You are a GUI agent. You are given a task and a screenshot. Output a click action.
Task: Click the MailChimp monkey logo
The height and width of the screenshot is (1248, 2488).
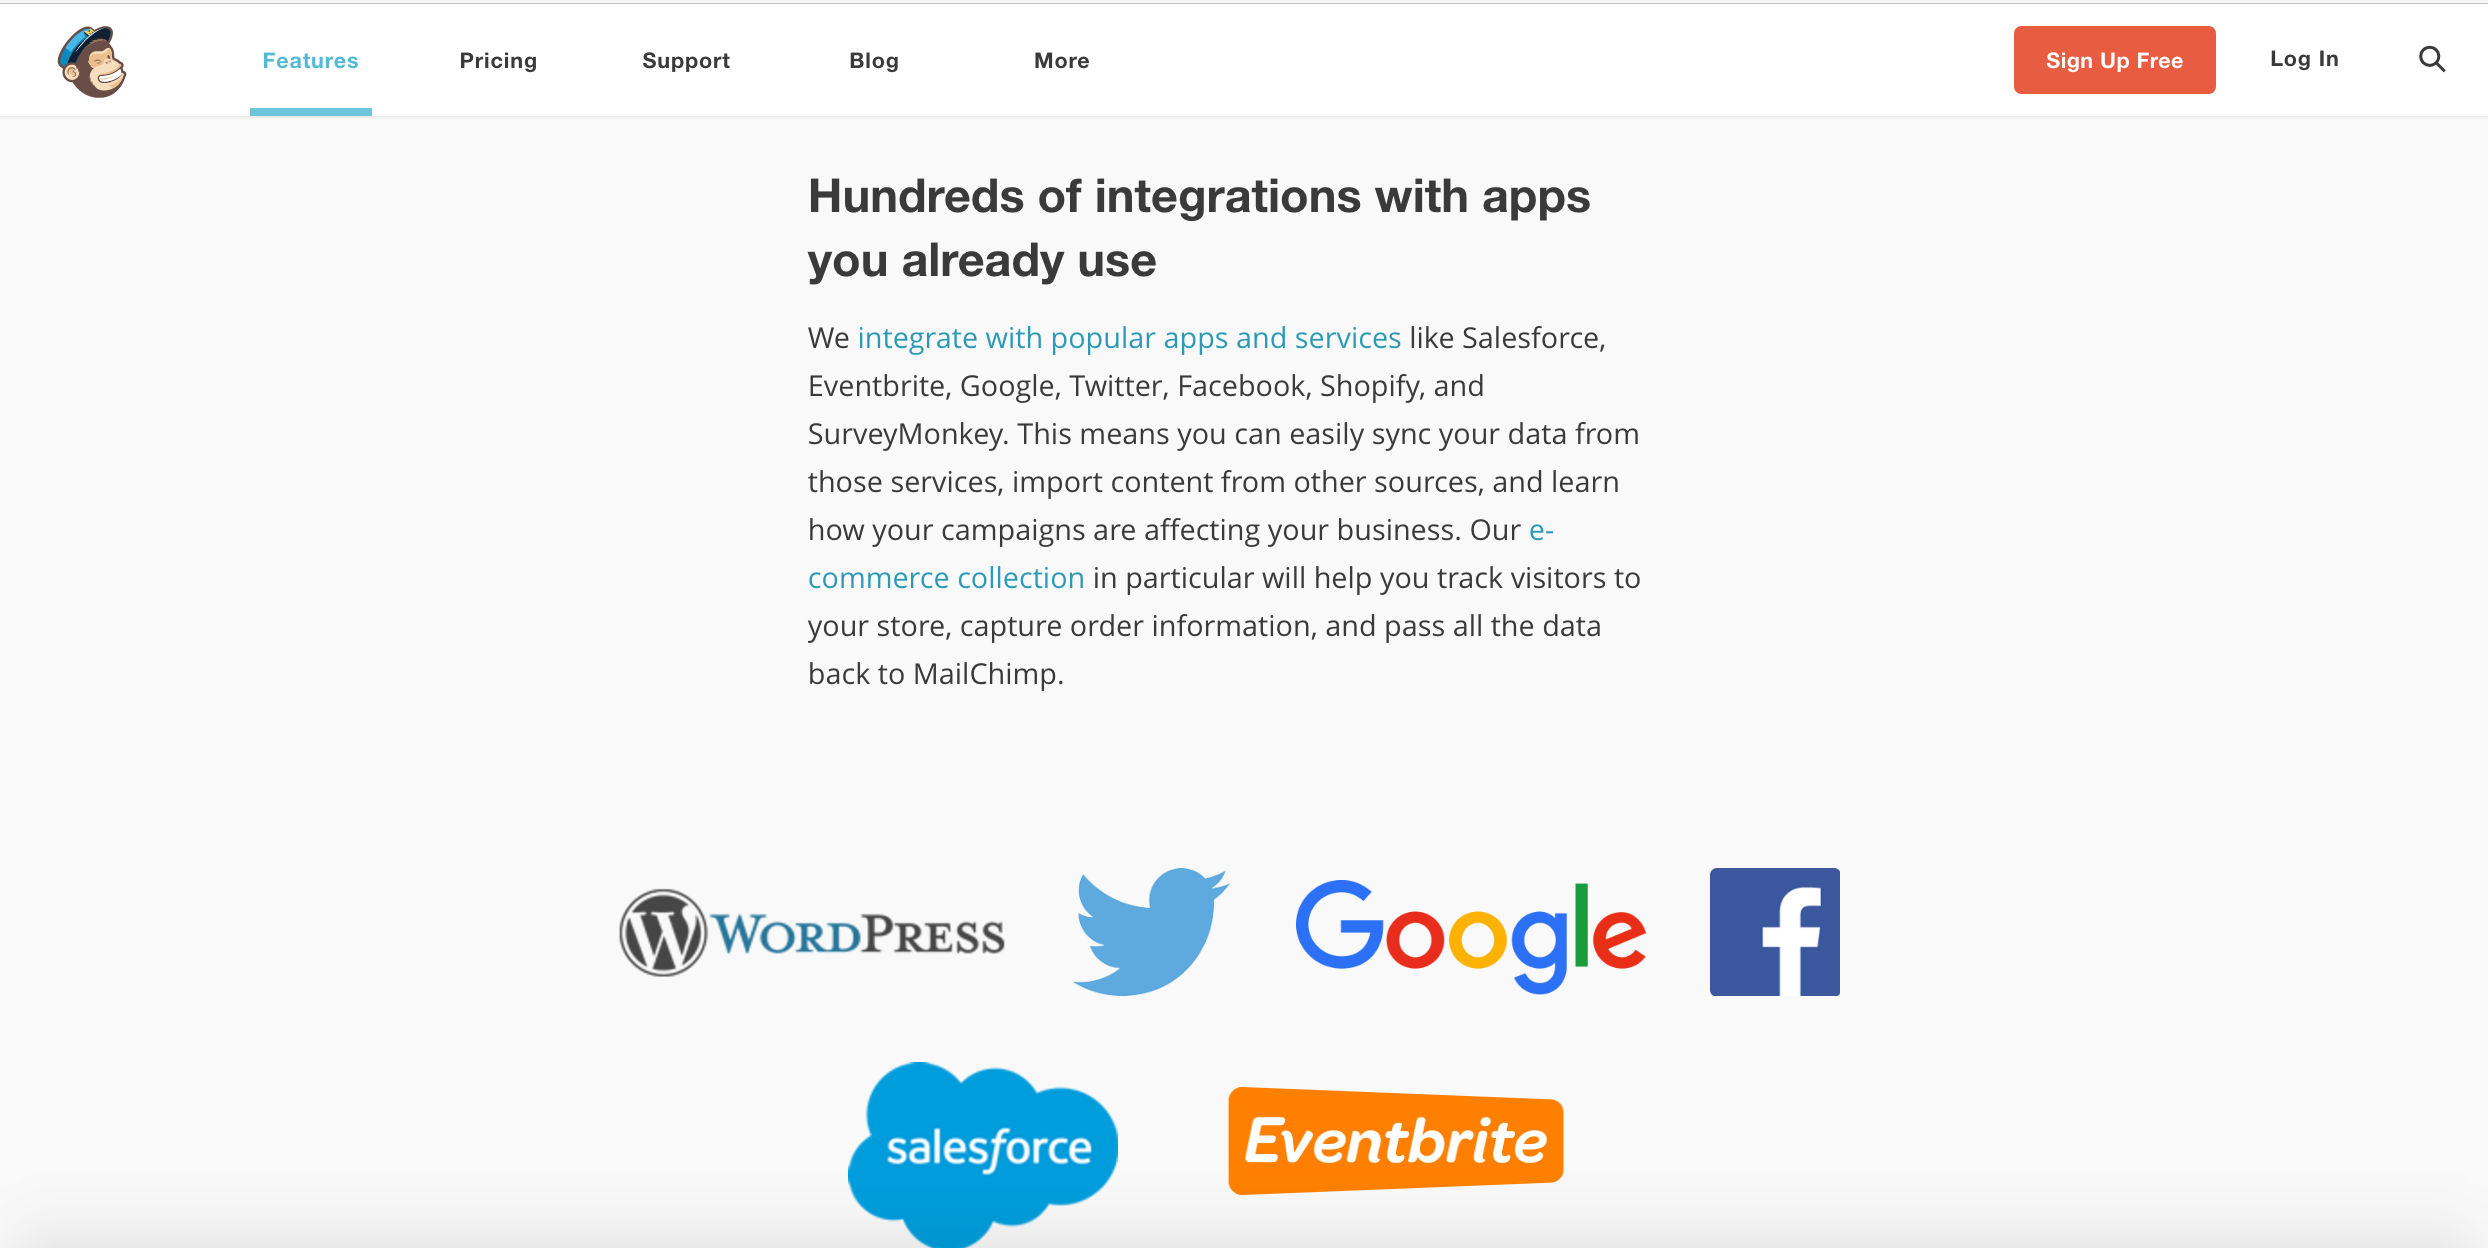(x=92, y=61)
